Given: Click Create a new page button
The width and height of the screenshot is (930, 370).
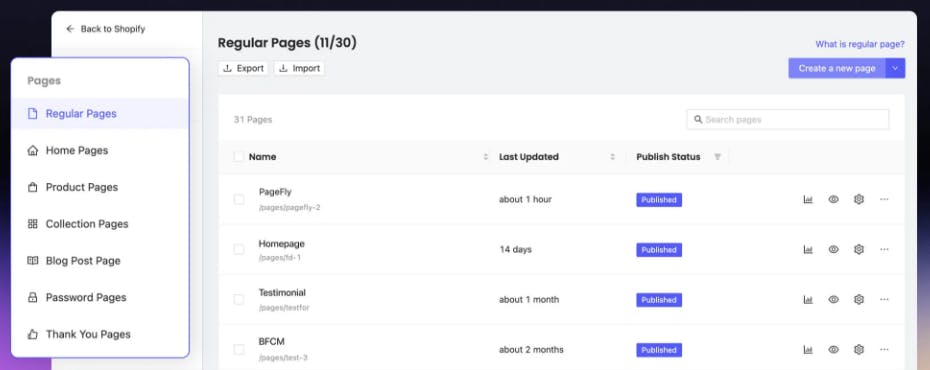Looking at the screenshot, I should pyautogui.click(x=837, y=68).
